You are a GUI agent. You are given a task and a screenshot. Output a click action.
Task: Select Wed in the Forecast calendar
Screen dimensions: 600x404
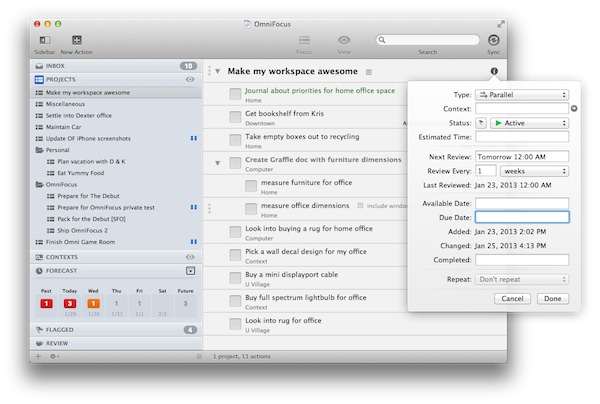(x=93, y=303)
